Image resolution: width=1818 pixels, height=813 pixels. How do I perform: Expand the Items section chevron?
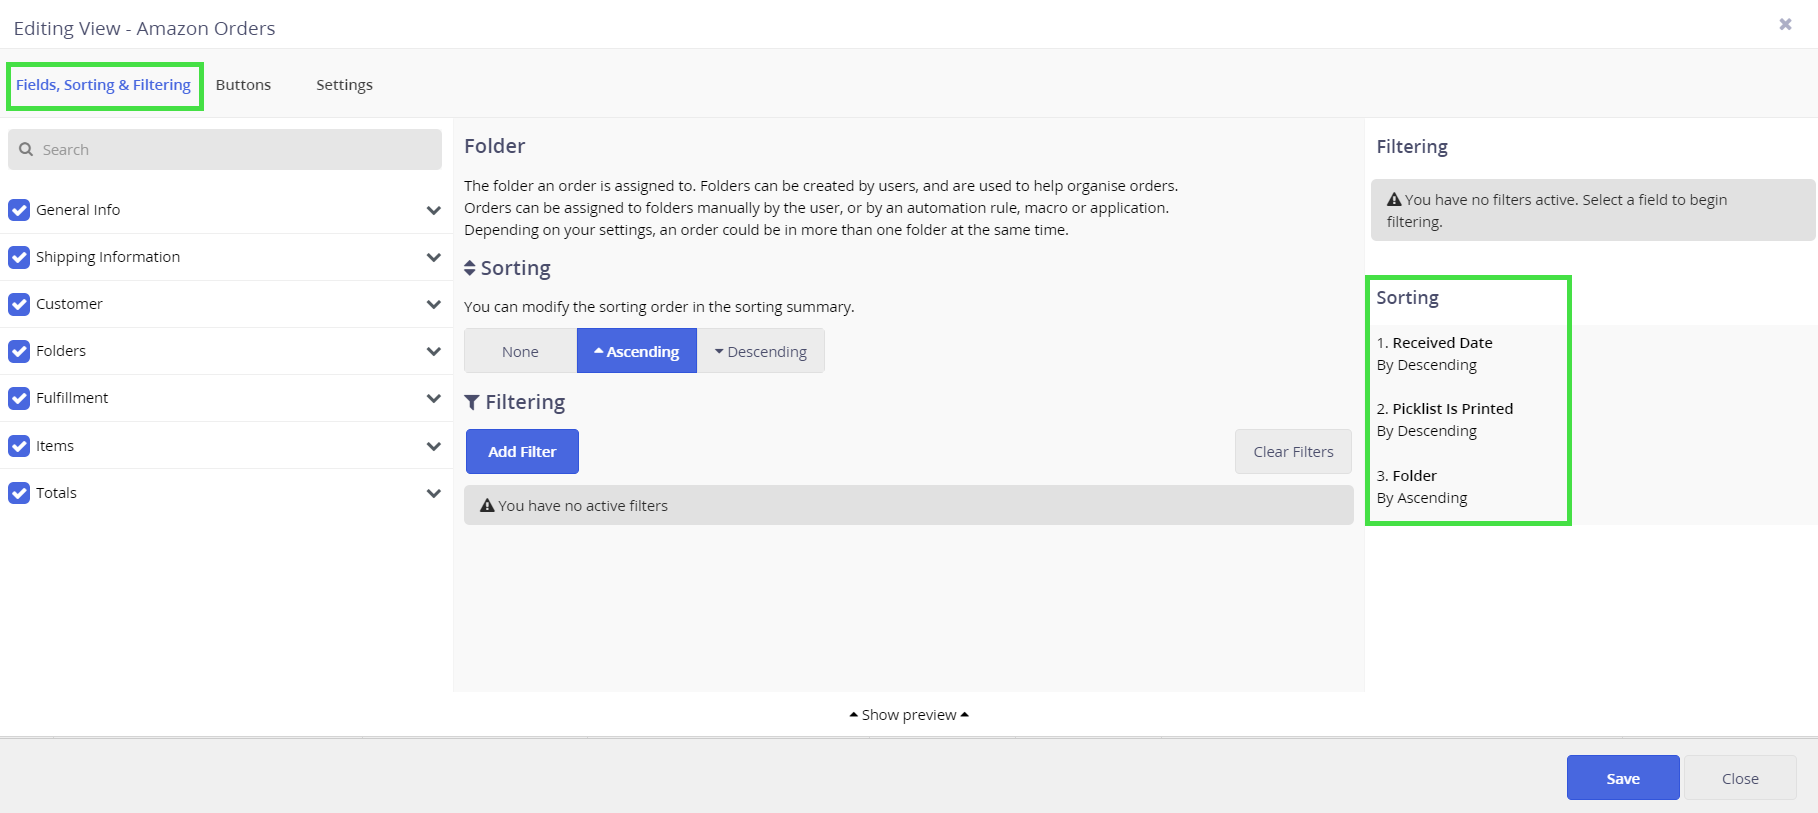pyautogui.click(x=433, y=446)
